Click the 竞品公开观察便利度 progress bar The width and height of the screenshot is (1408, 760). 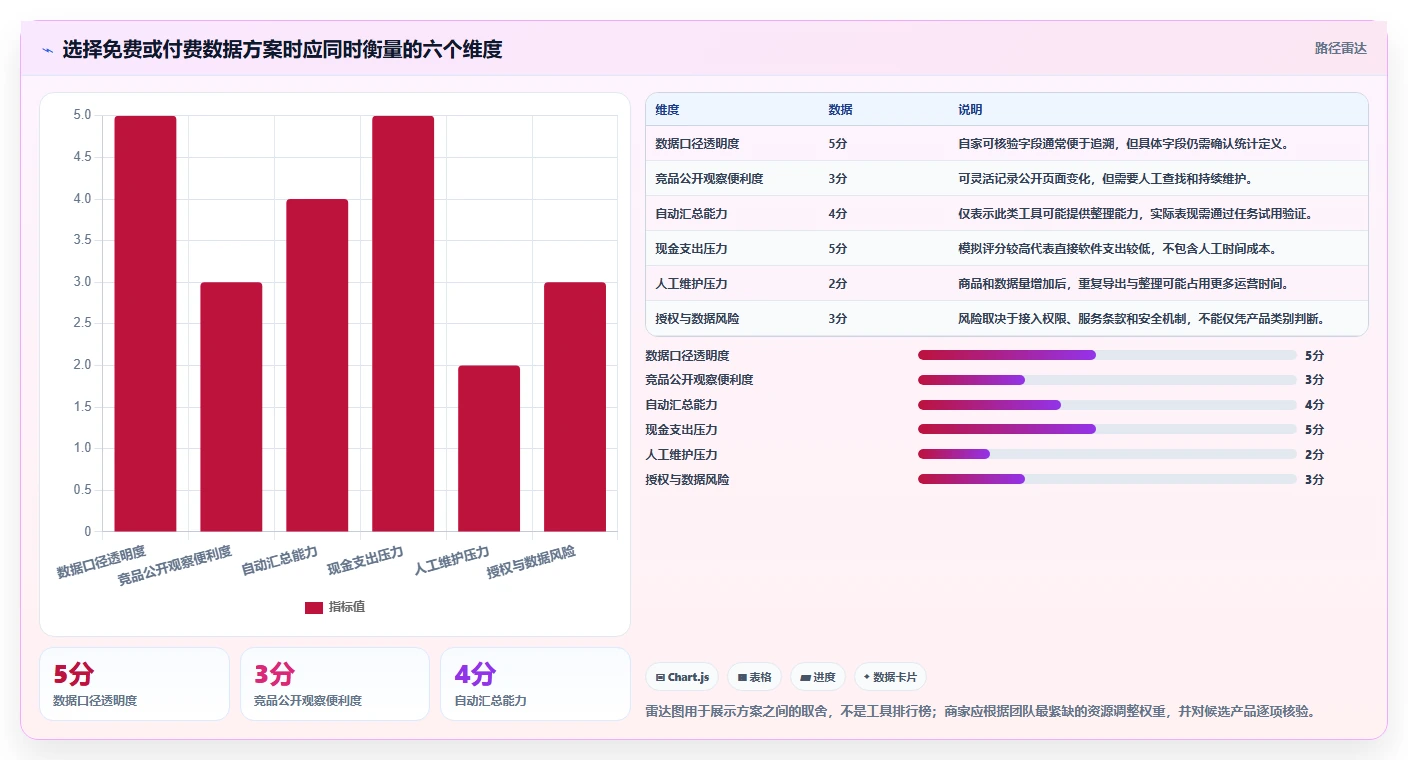point(1107,380)
